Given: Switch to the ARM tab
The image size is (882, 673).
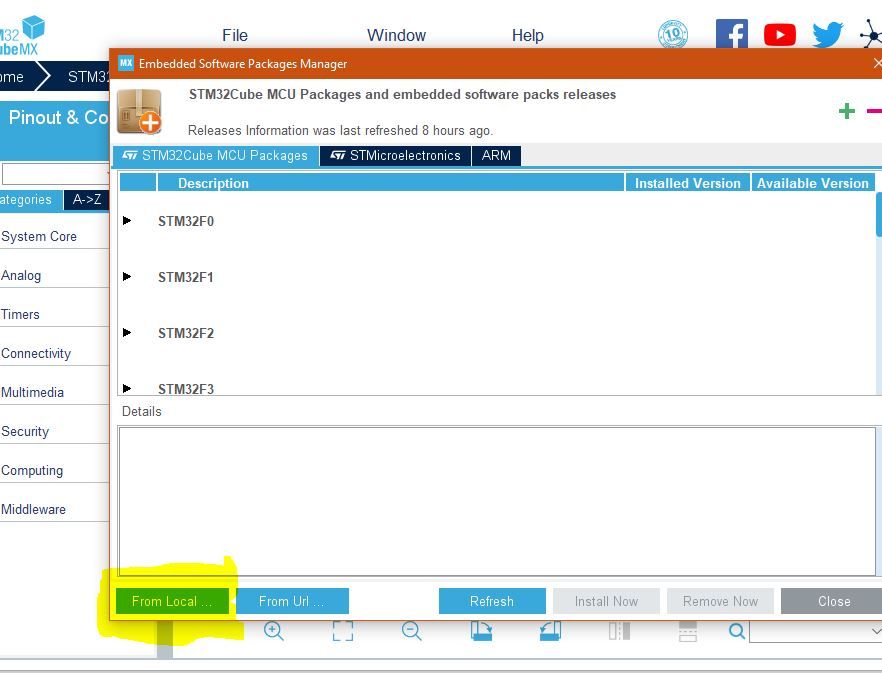Looking at the screenshot, I should (496, 155).
